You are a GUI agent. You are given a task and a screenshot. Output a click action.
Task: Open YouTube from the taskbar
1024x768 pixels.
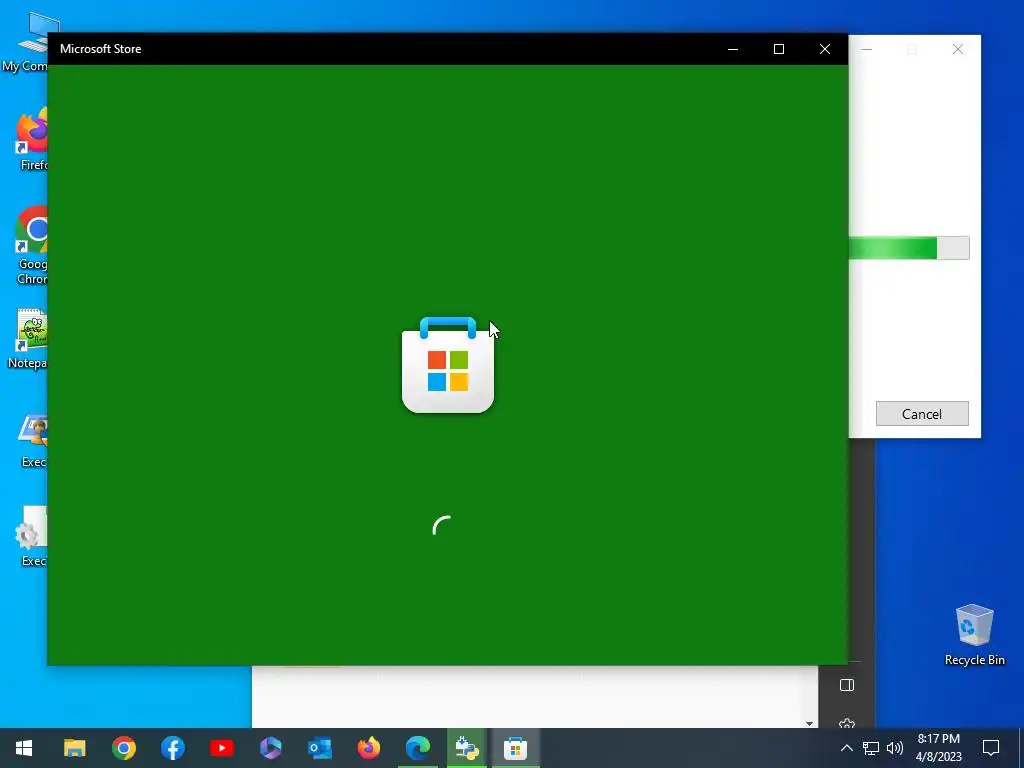pyautogui.click(x=221, y=748)
